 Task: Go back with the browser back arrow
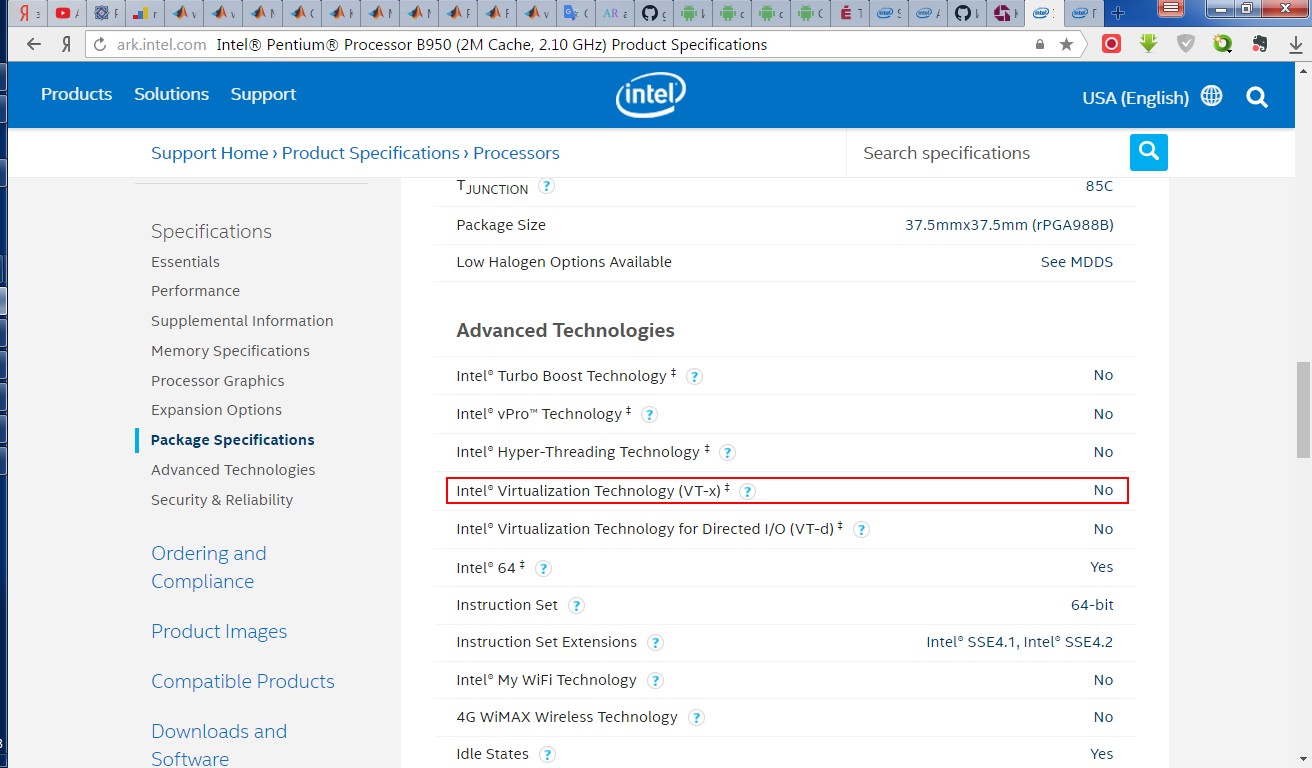pos(34,44)
